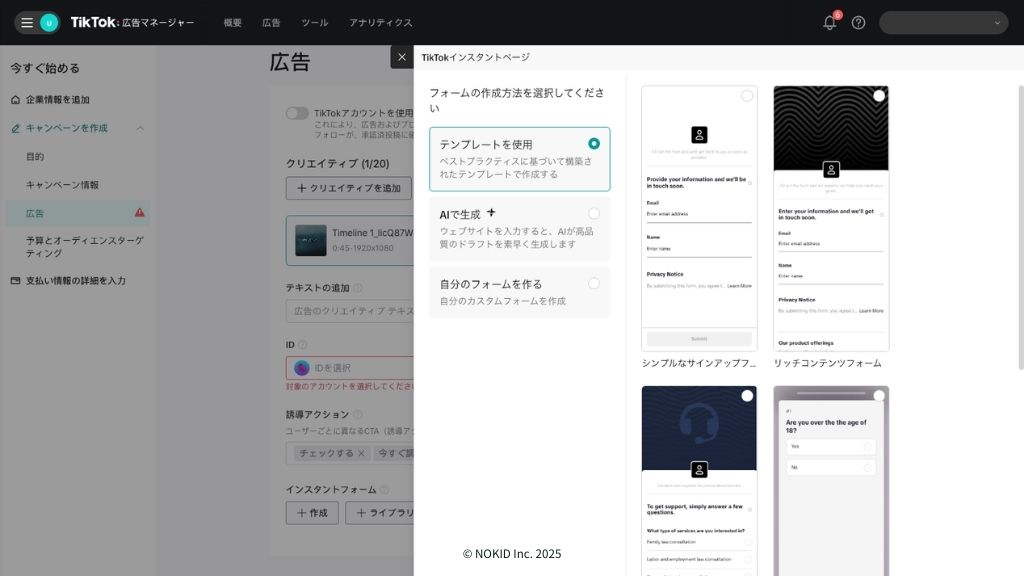Click the info icon next to ID label
This screenshot has height=576, width=1024.
coord(302,345)
